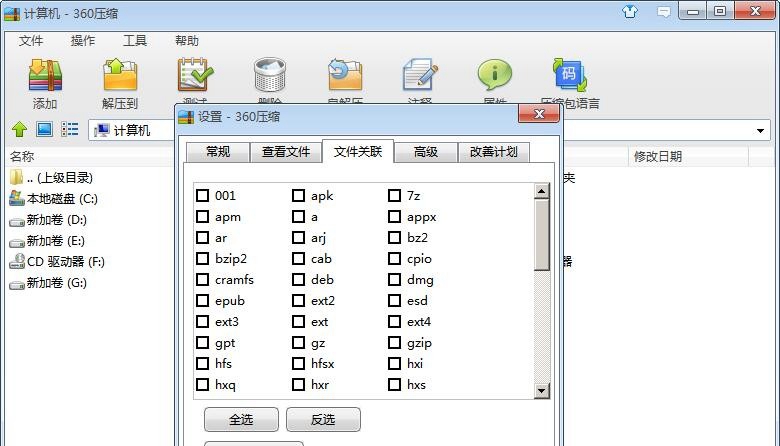Click the green Properties info icon

pyautogui.click(x=494, y=75)
